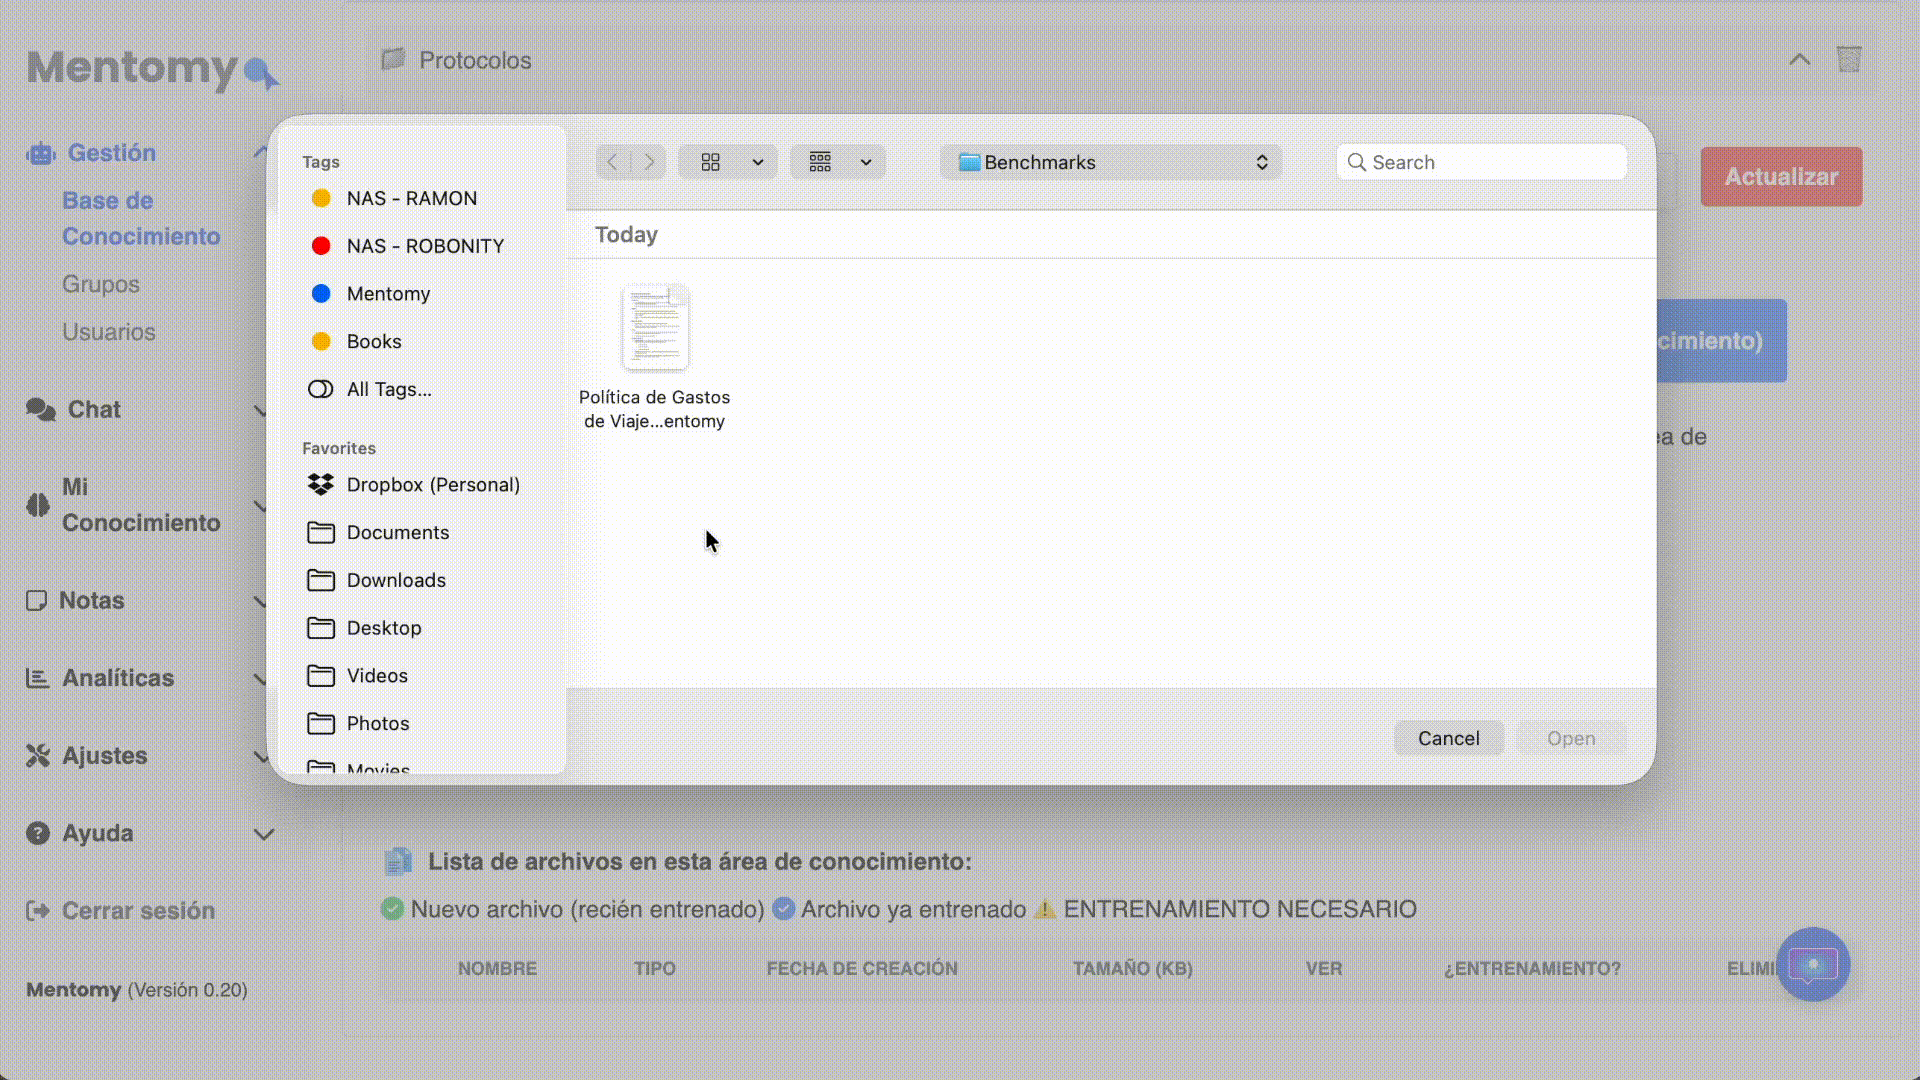Click the Dropbox (Personal) favorite
The image size is (1920, 1080).
coord(432,485)
